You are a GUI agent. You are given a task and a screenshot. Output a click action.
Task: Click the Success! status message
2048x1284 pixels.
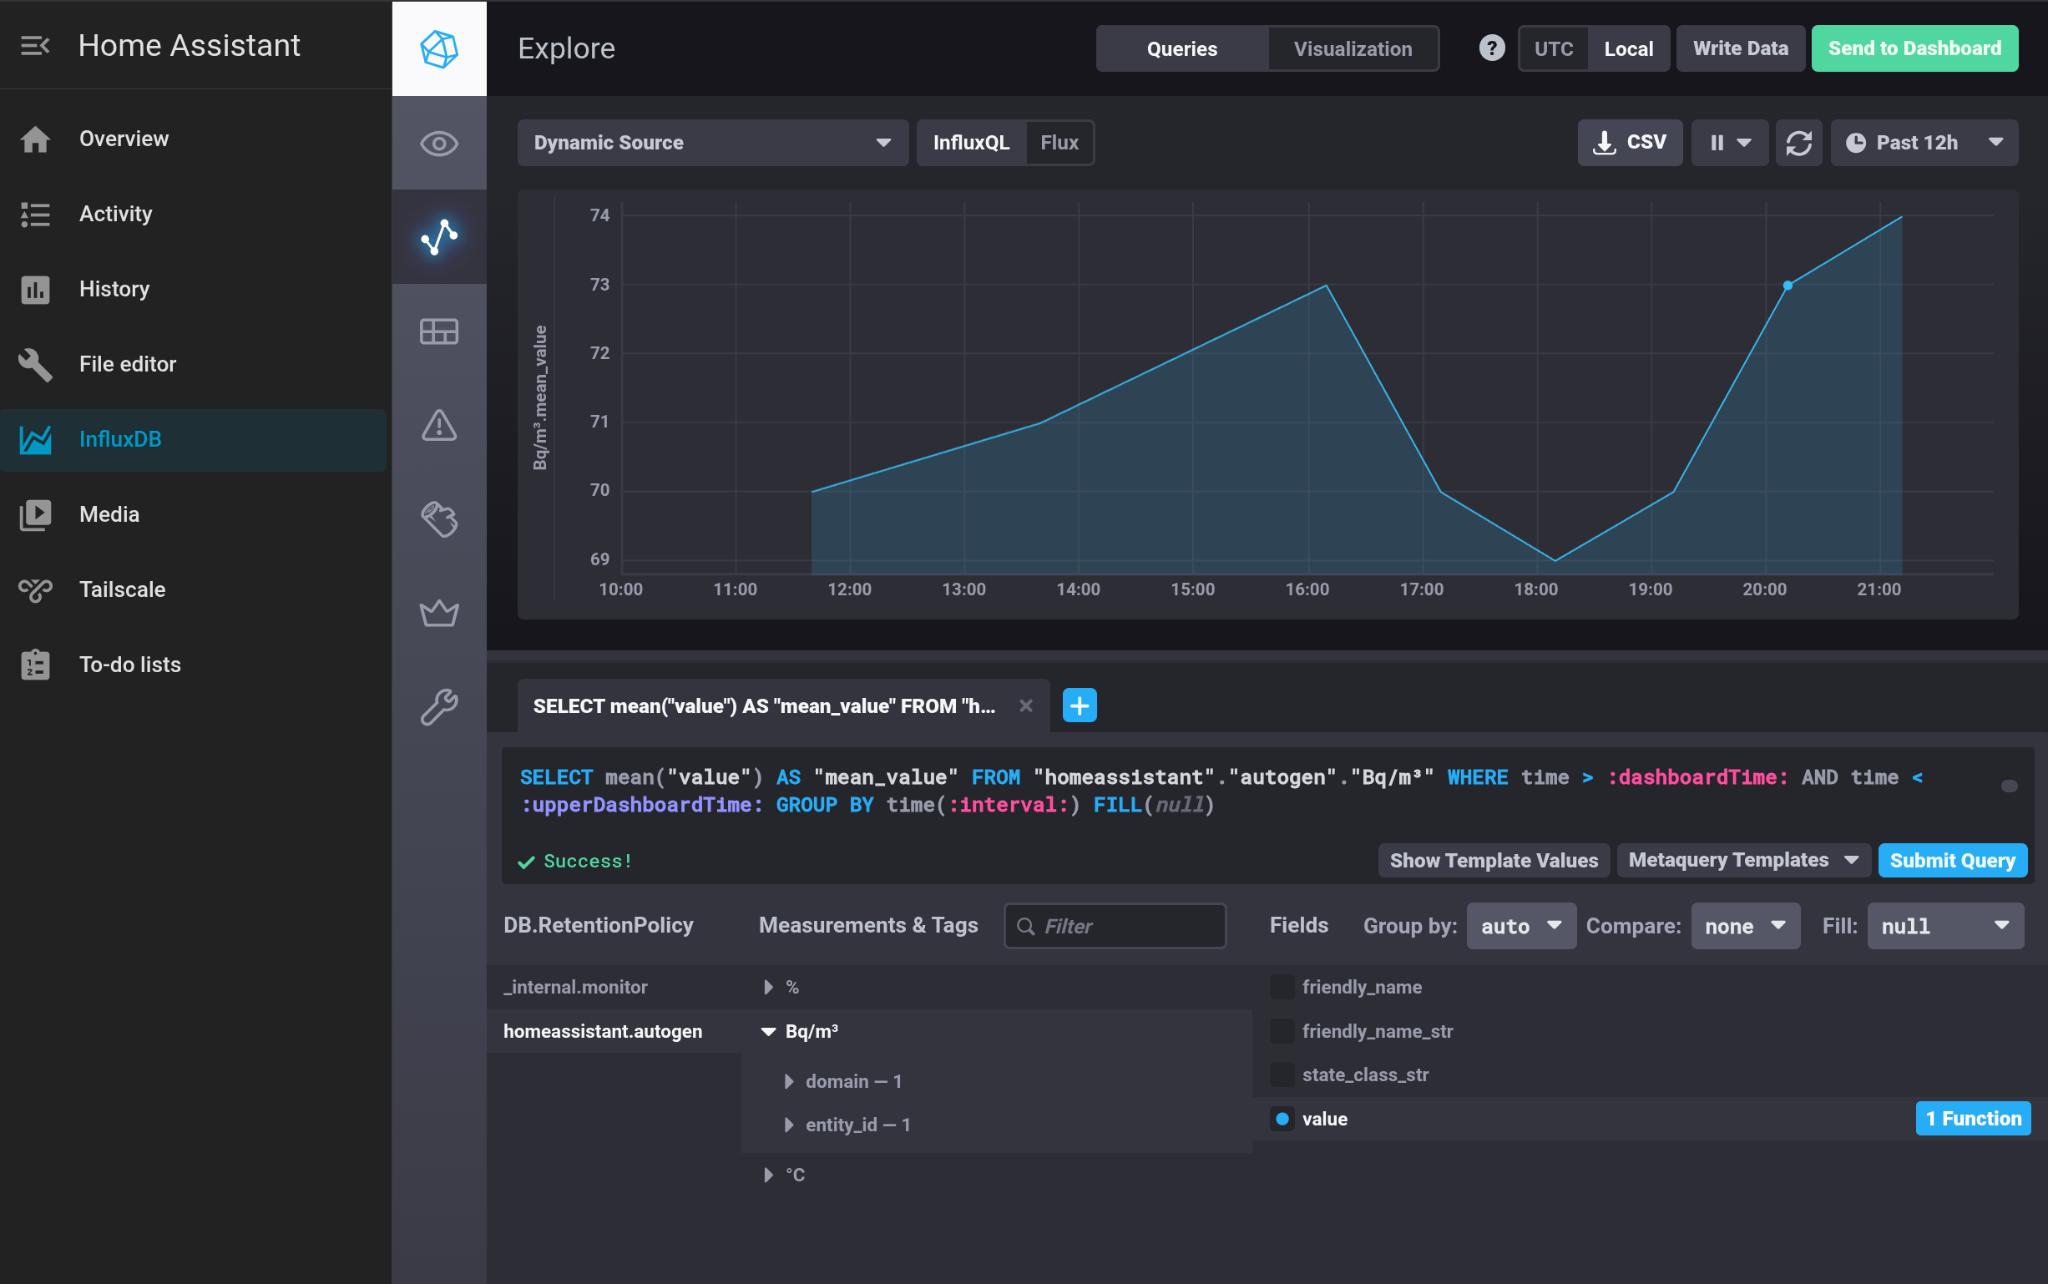pyautogui.click(x=575, y=861)
